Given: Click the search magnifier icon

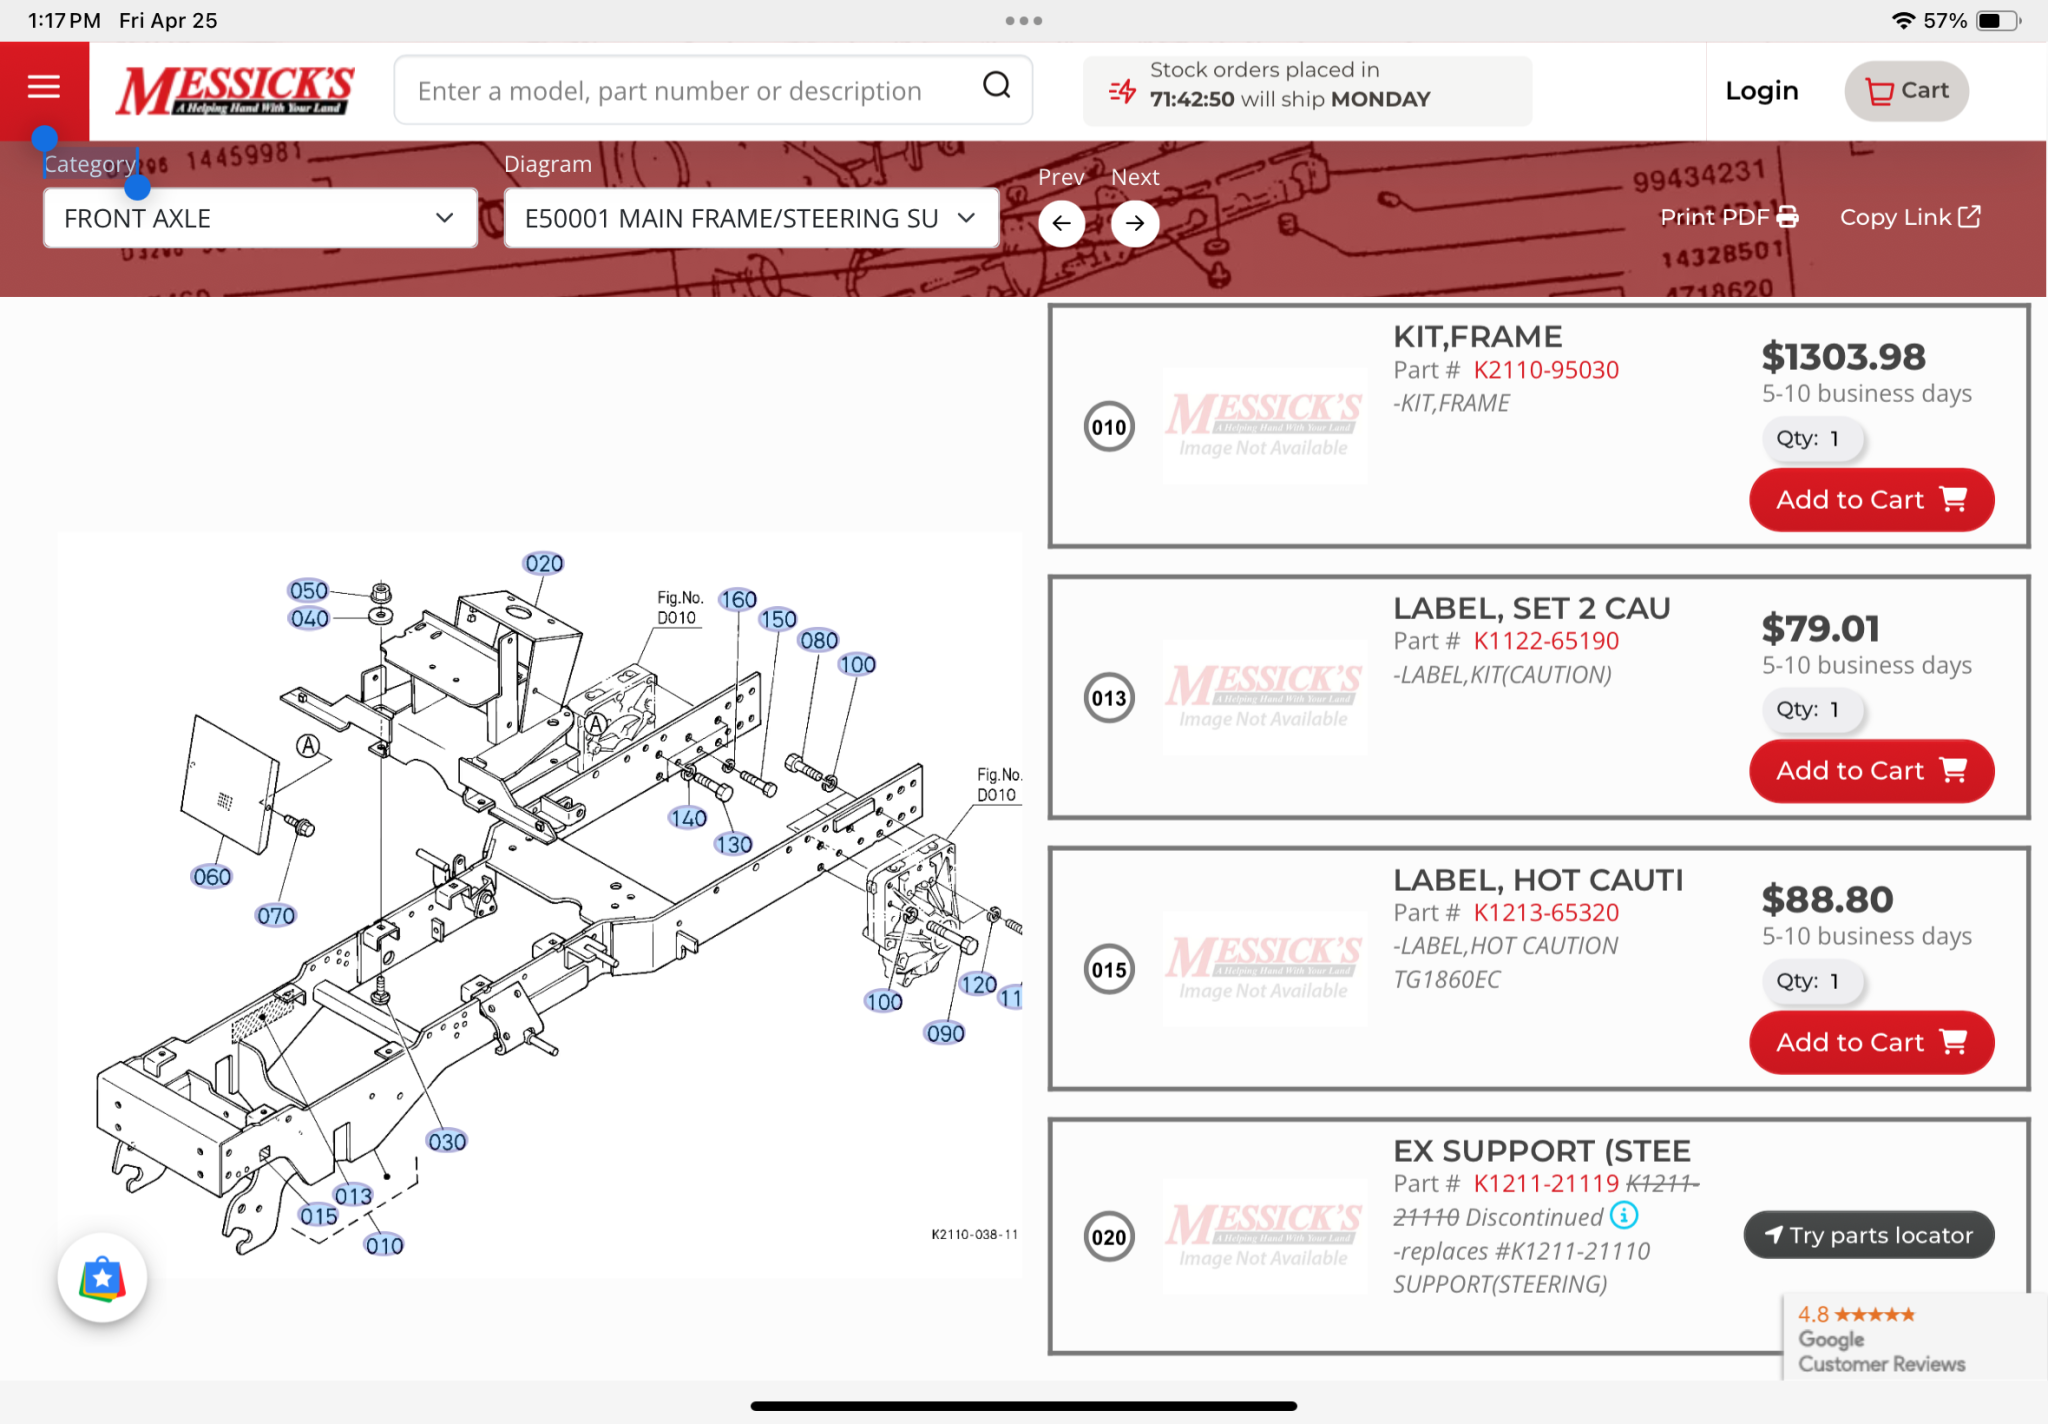Looking at the screenshot, I should click(x=996, y=86).
